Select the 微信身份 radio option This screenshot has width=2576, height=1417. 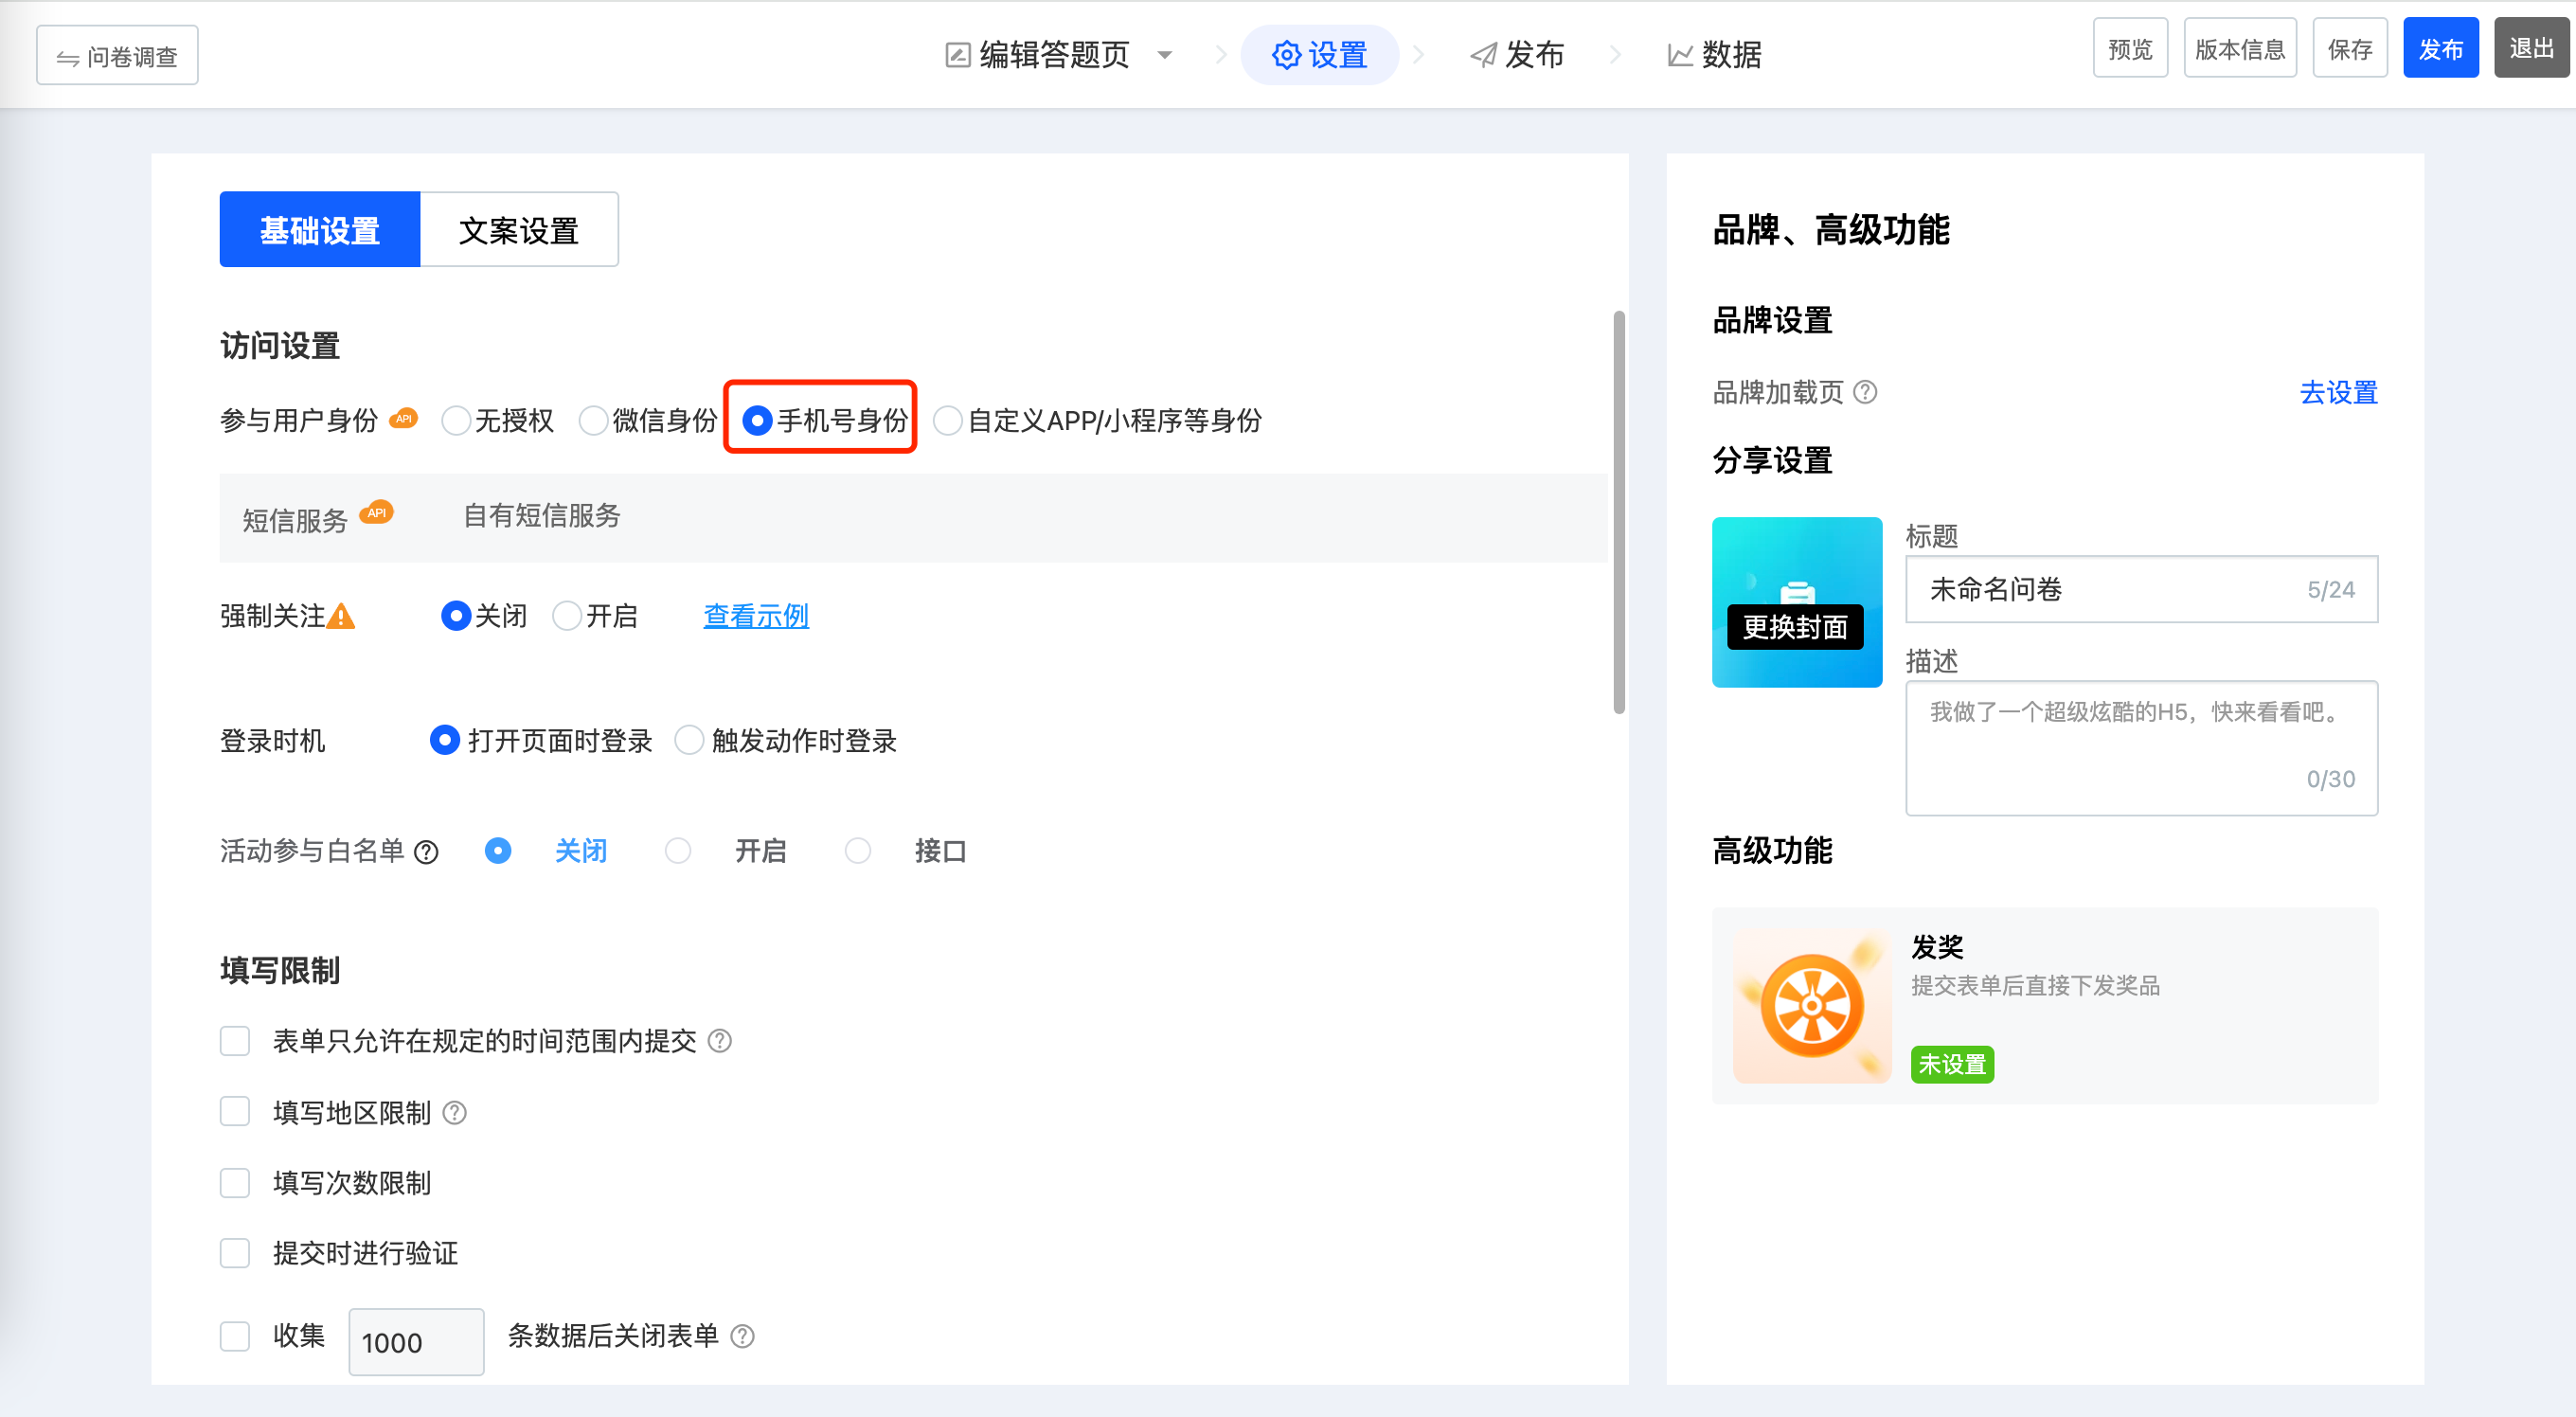pyautogui.click(x=593, y=420)
